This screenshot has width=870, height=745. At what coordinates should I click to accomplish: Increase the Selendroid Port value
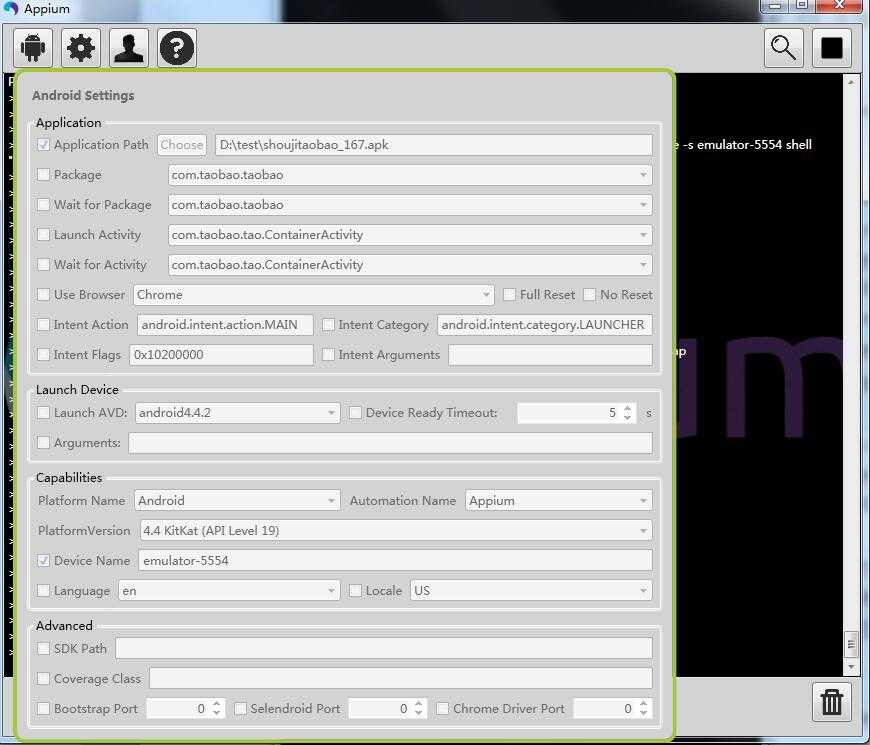point(419,704)
